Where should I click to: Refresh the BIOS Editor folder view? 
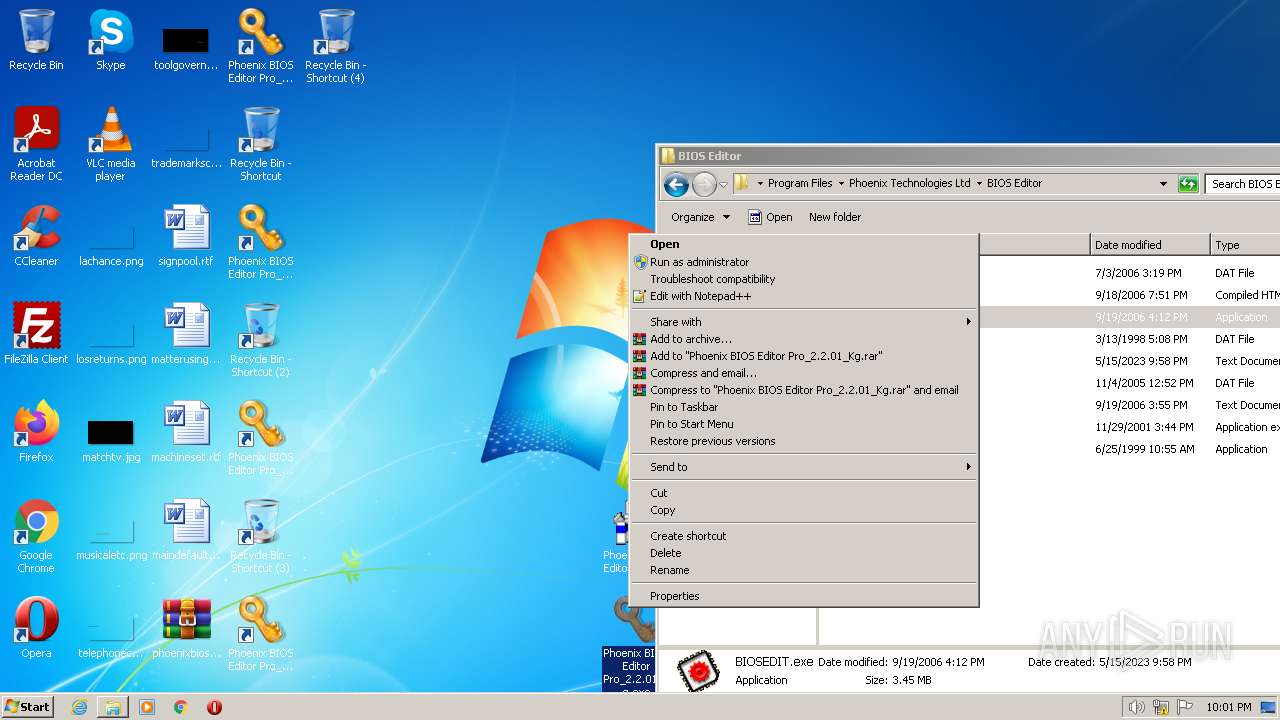coord(1187,184)
